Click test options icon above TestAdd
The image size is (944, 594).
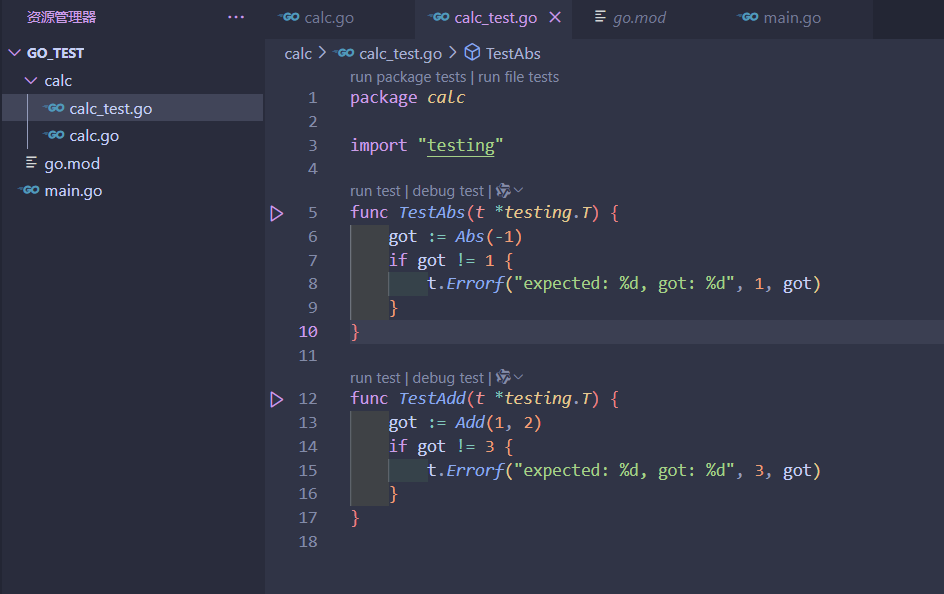[503, 377]
